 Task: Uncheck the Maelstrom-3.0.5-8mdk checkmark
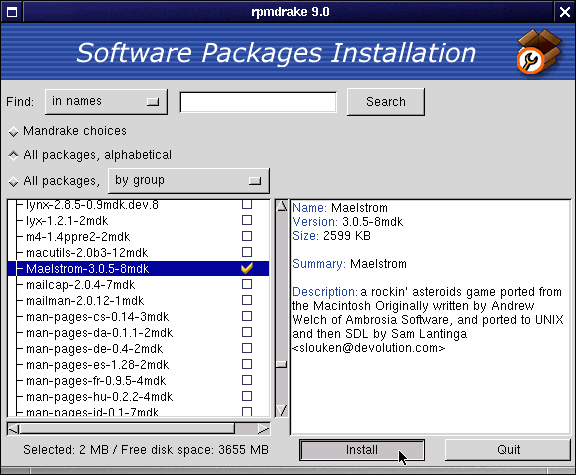[247, 268]
